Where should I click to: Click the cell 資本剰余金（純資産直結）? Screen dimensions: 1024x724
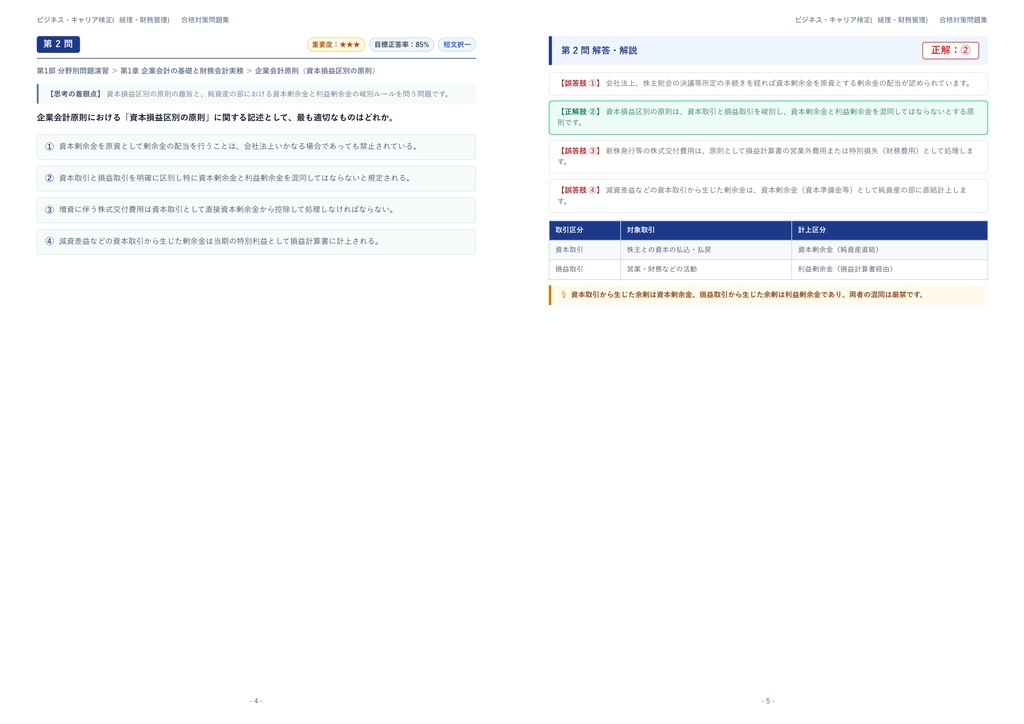[x=889, y=250]
